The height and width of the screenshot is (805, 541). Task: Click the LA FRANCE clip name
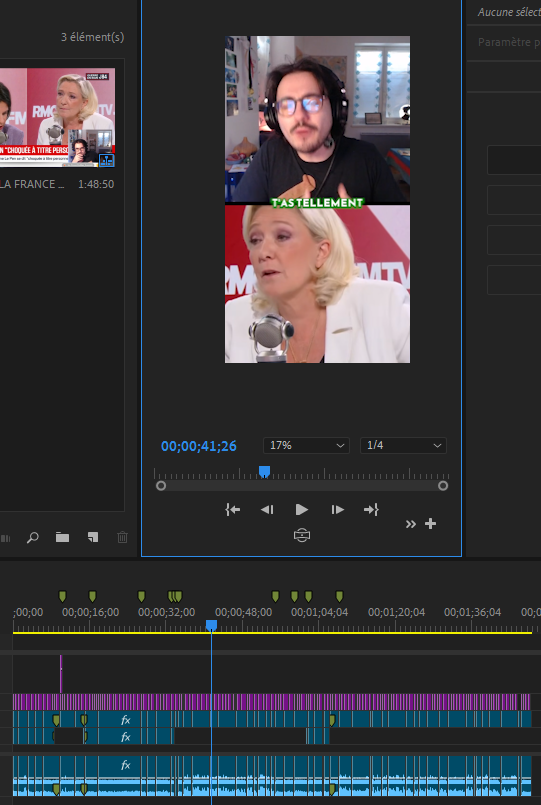click(32, 184)
